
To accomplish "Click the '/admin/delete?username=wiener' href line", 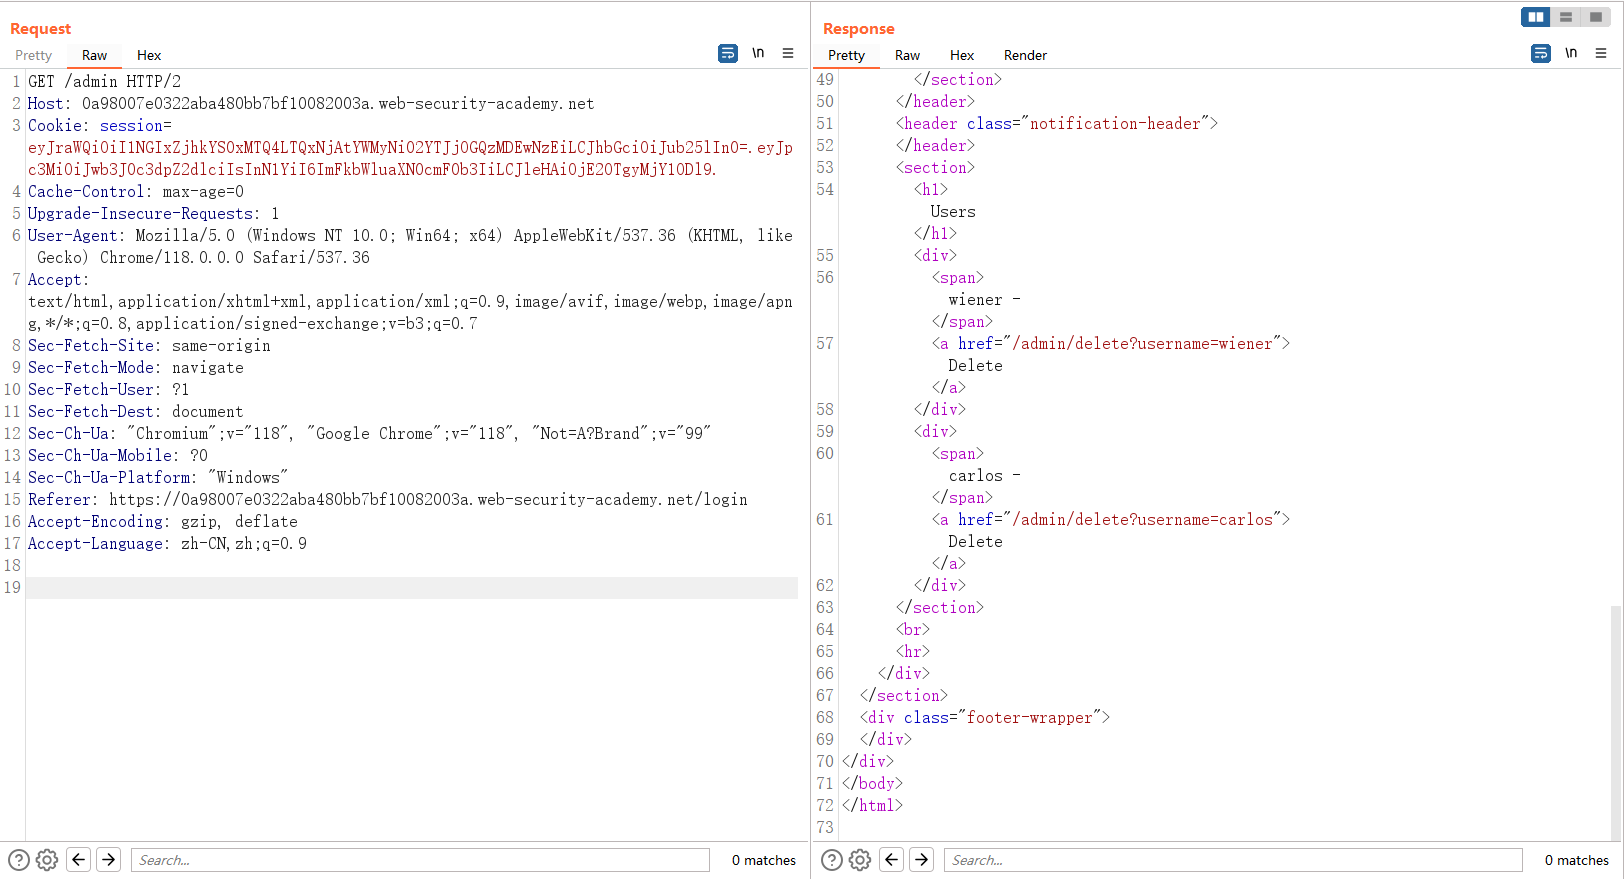I will pyautogui.click(x=1111, y=343).
